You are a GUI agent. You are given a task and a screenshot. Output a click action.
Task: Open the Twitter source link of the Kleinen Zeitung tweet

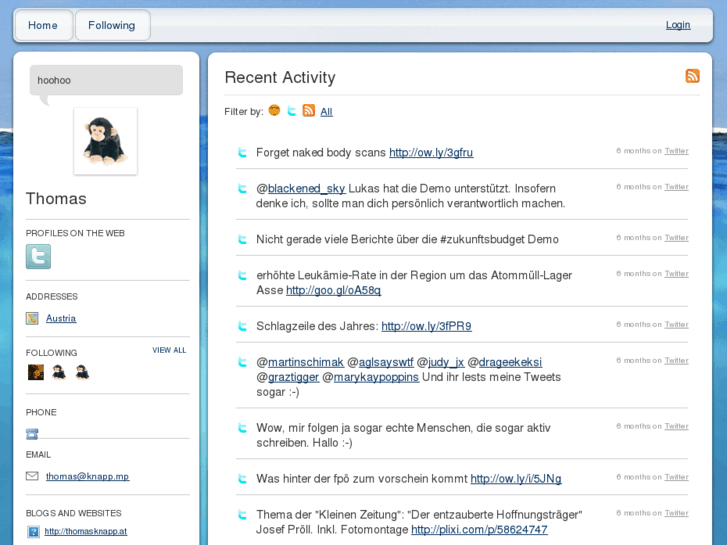[676, 513]
